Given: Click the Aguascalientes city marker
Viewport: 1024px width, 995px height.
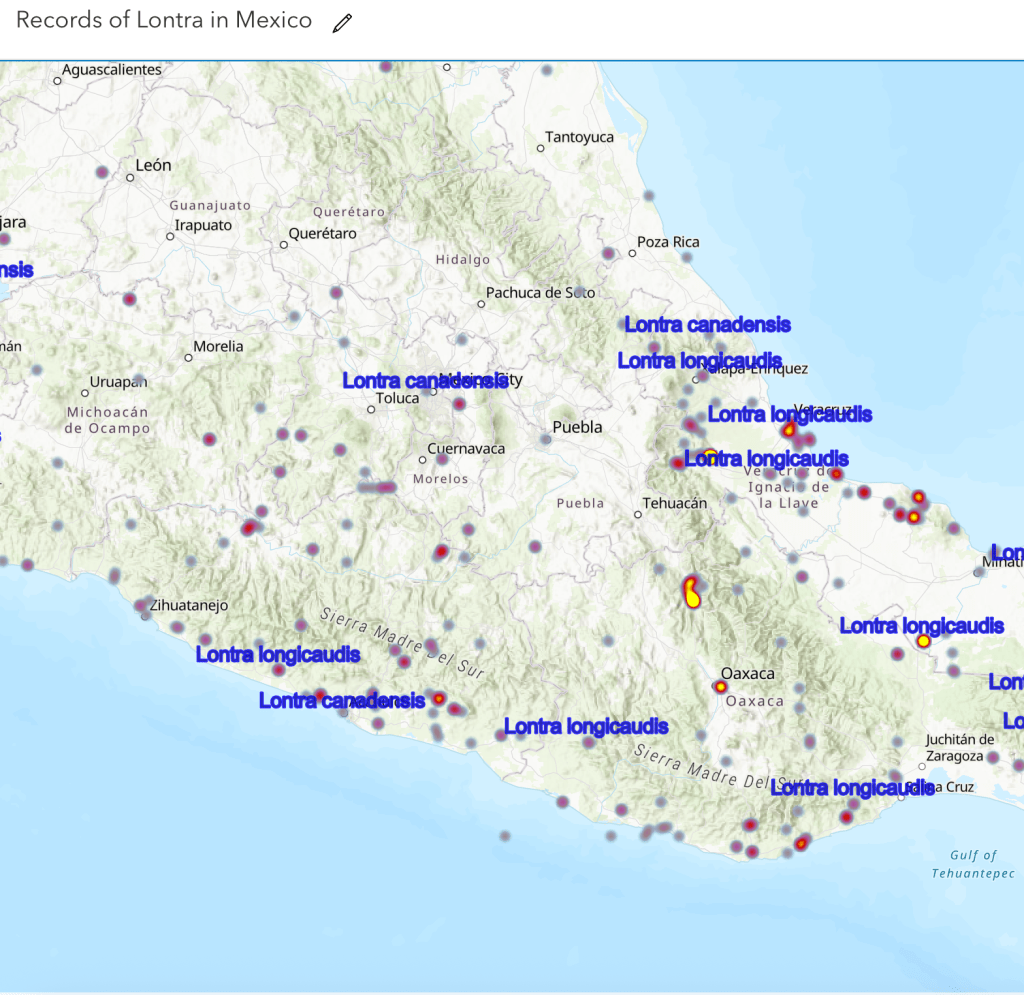Looking at the screenshot, I should [x=57, y=82].
